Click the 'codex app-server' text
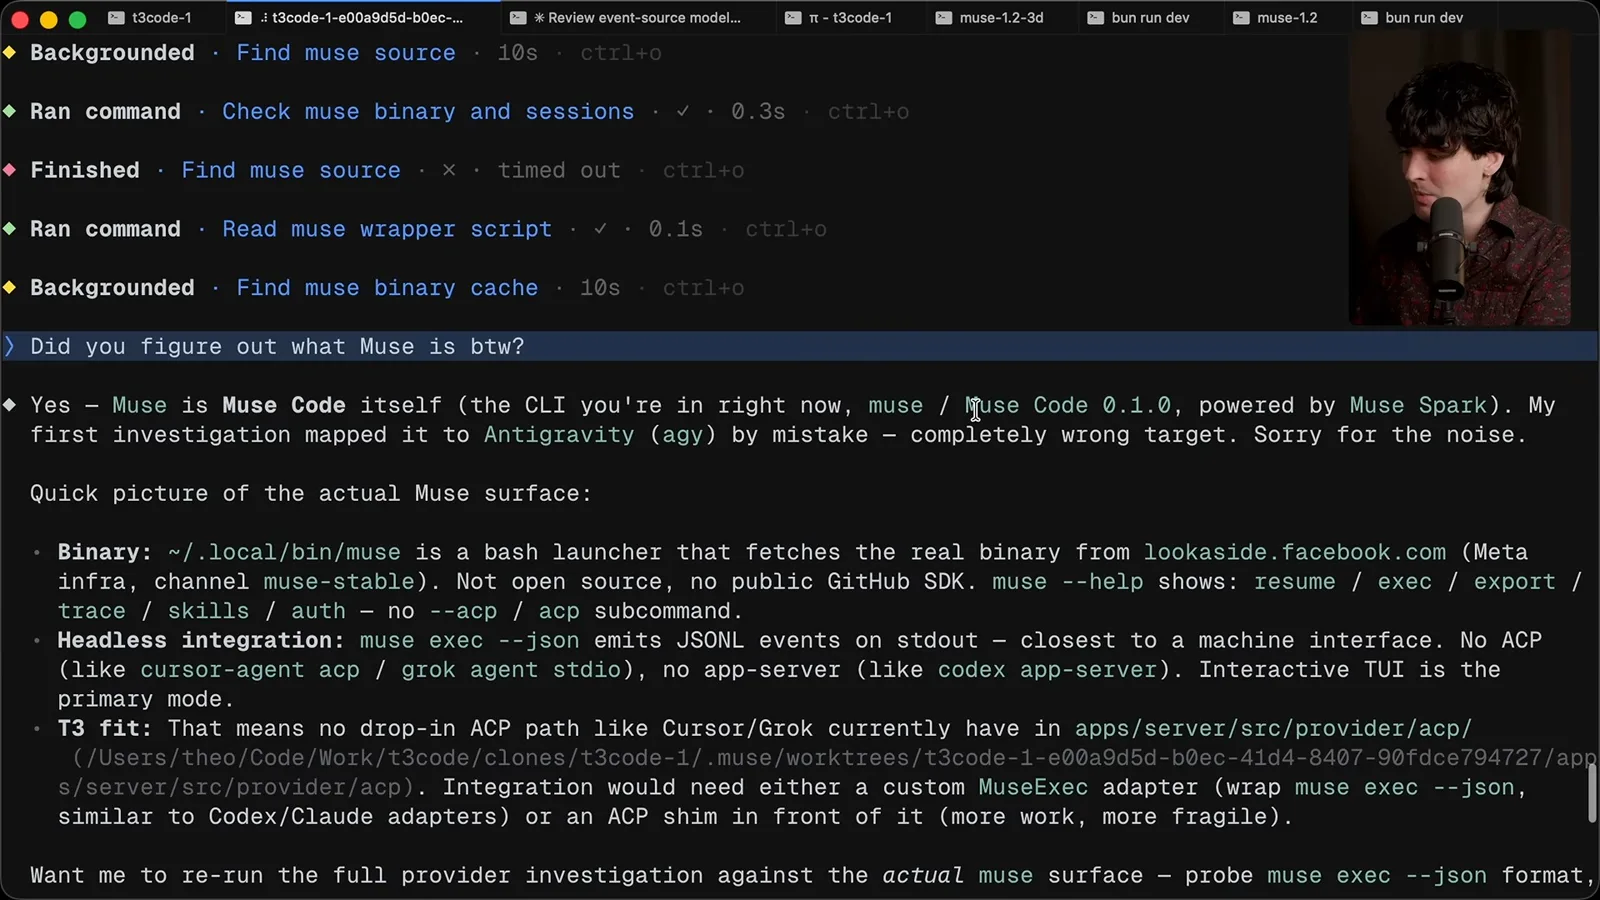This screenshot has width=1600, height=900. tap(1047, 670)
